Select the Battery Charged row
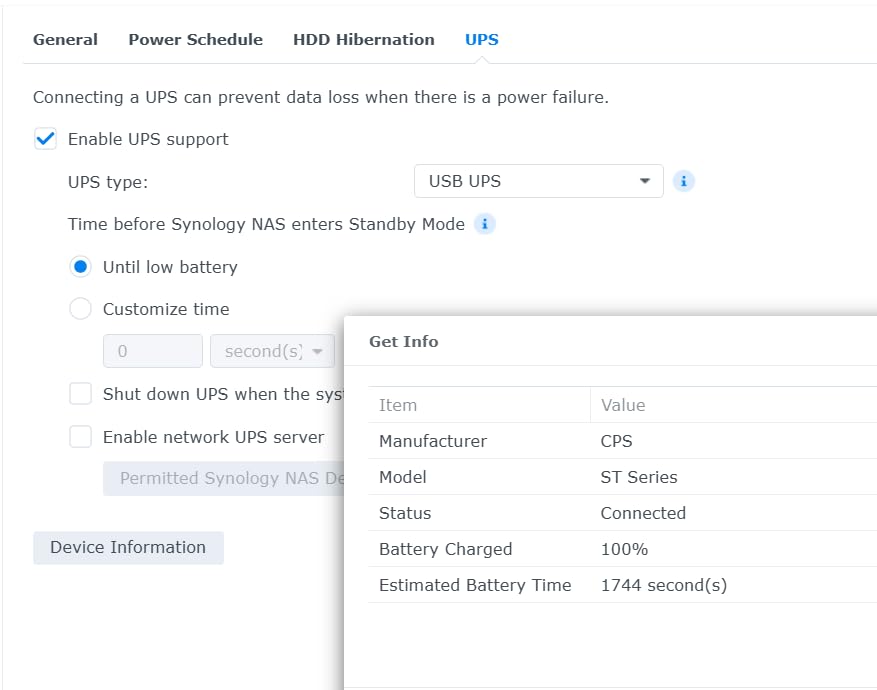877x690 pixels. [x=620, y=549]
